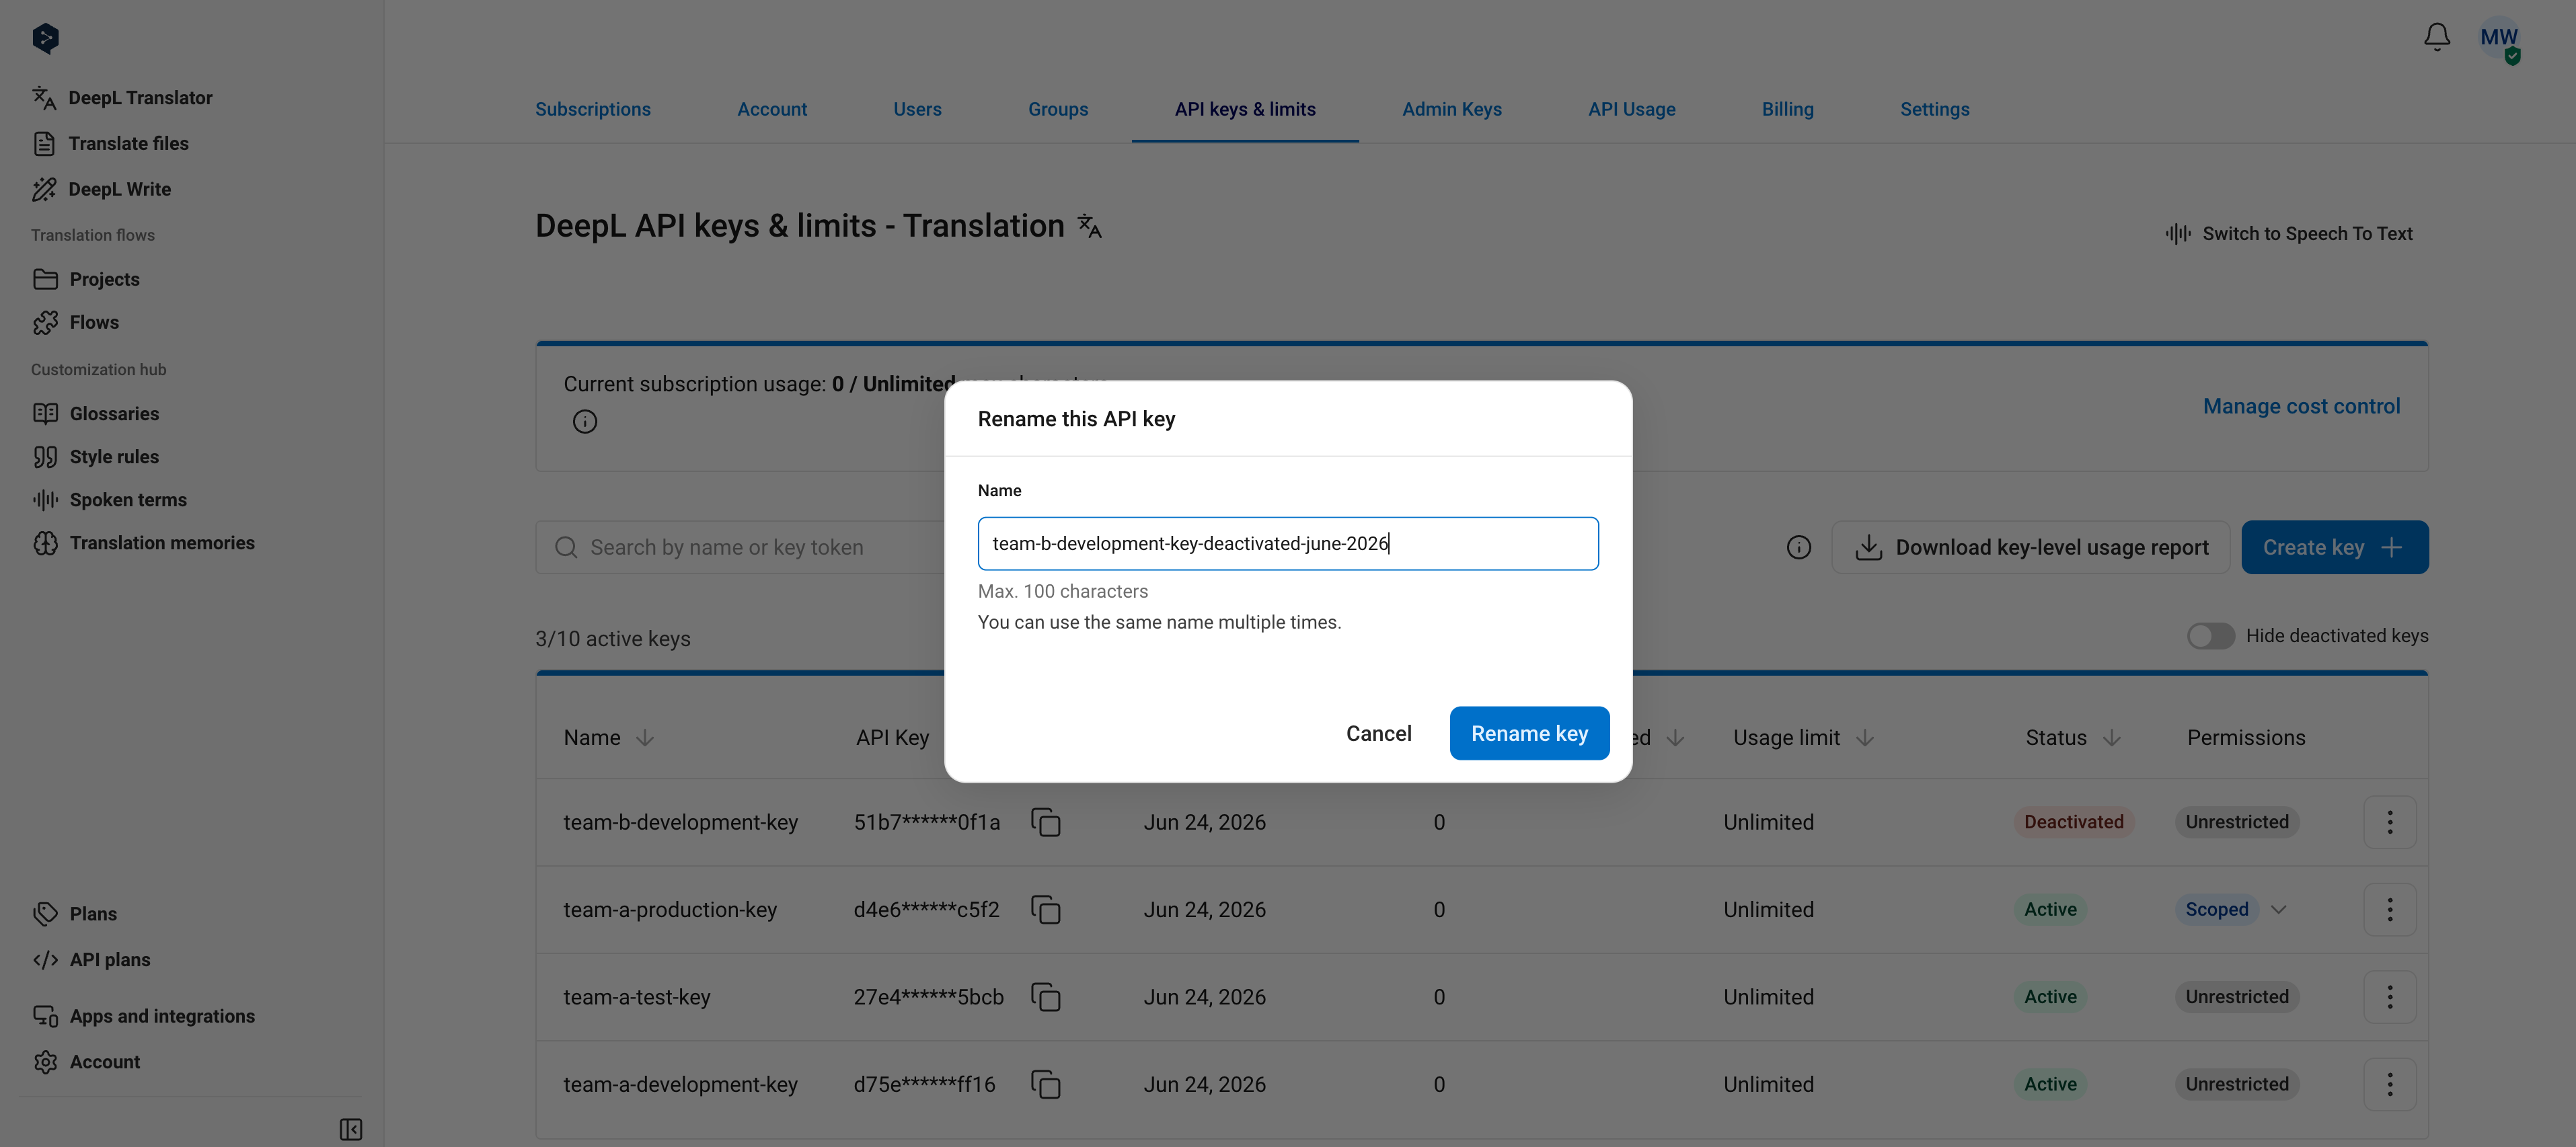
Task: Click the team-a-development-key name
Action: [681, 1084]
